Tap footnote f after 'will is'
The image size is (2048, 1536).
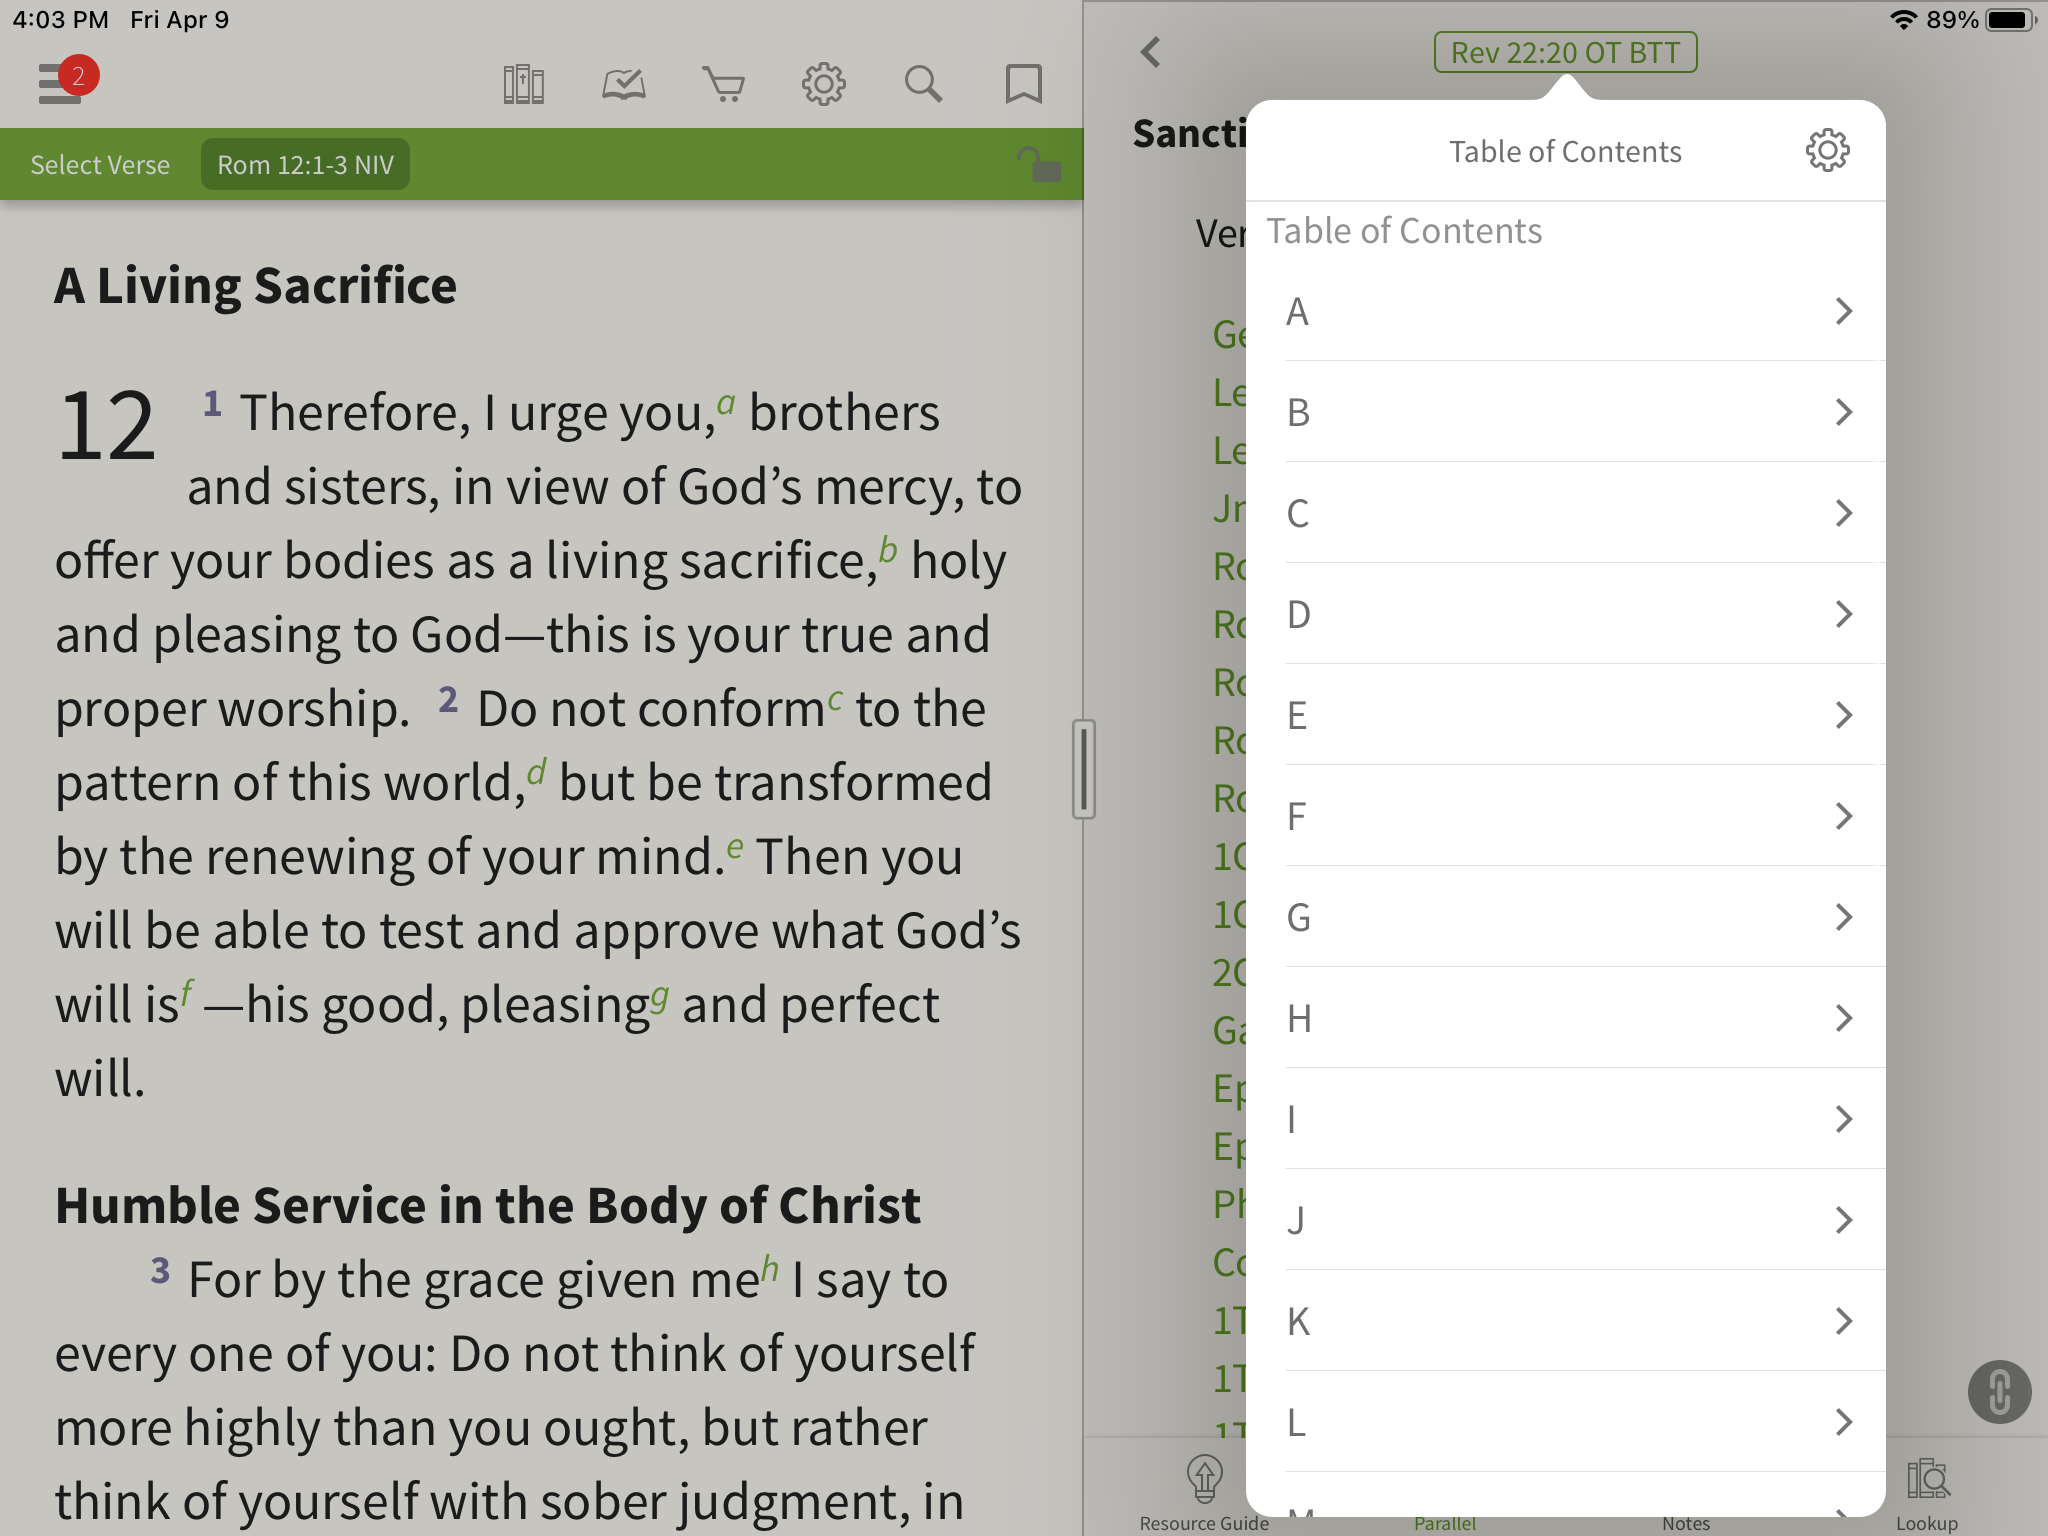coord(187,994)
